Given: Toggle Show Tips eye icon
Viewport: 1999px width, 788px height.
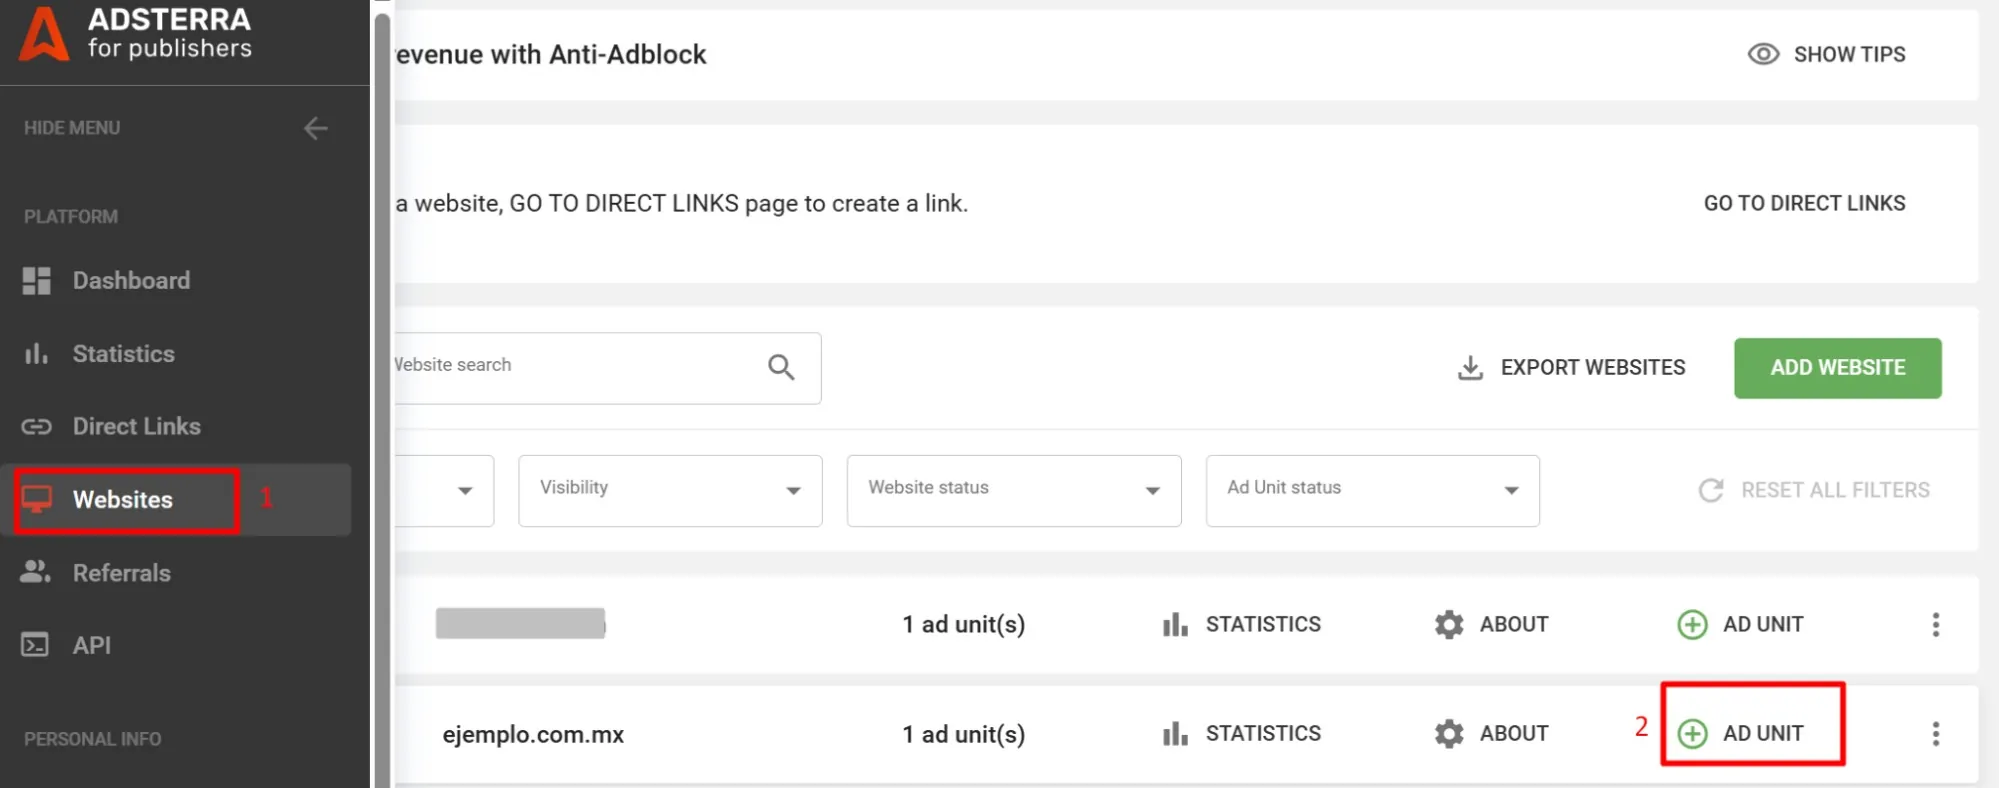Looking at the screenshot, I should pyautogui.click(x=1763, y=54).
